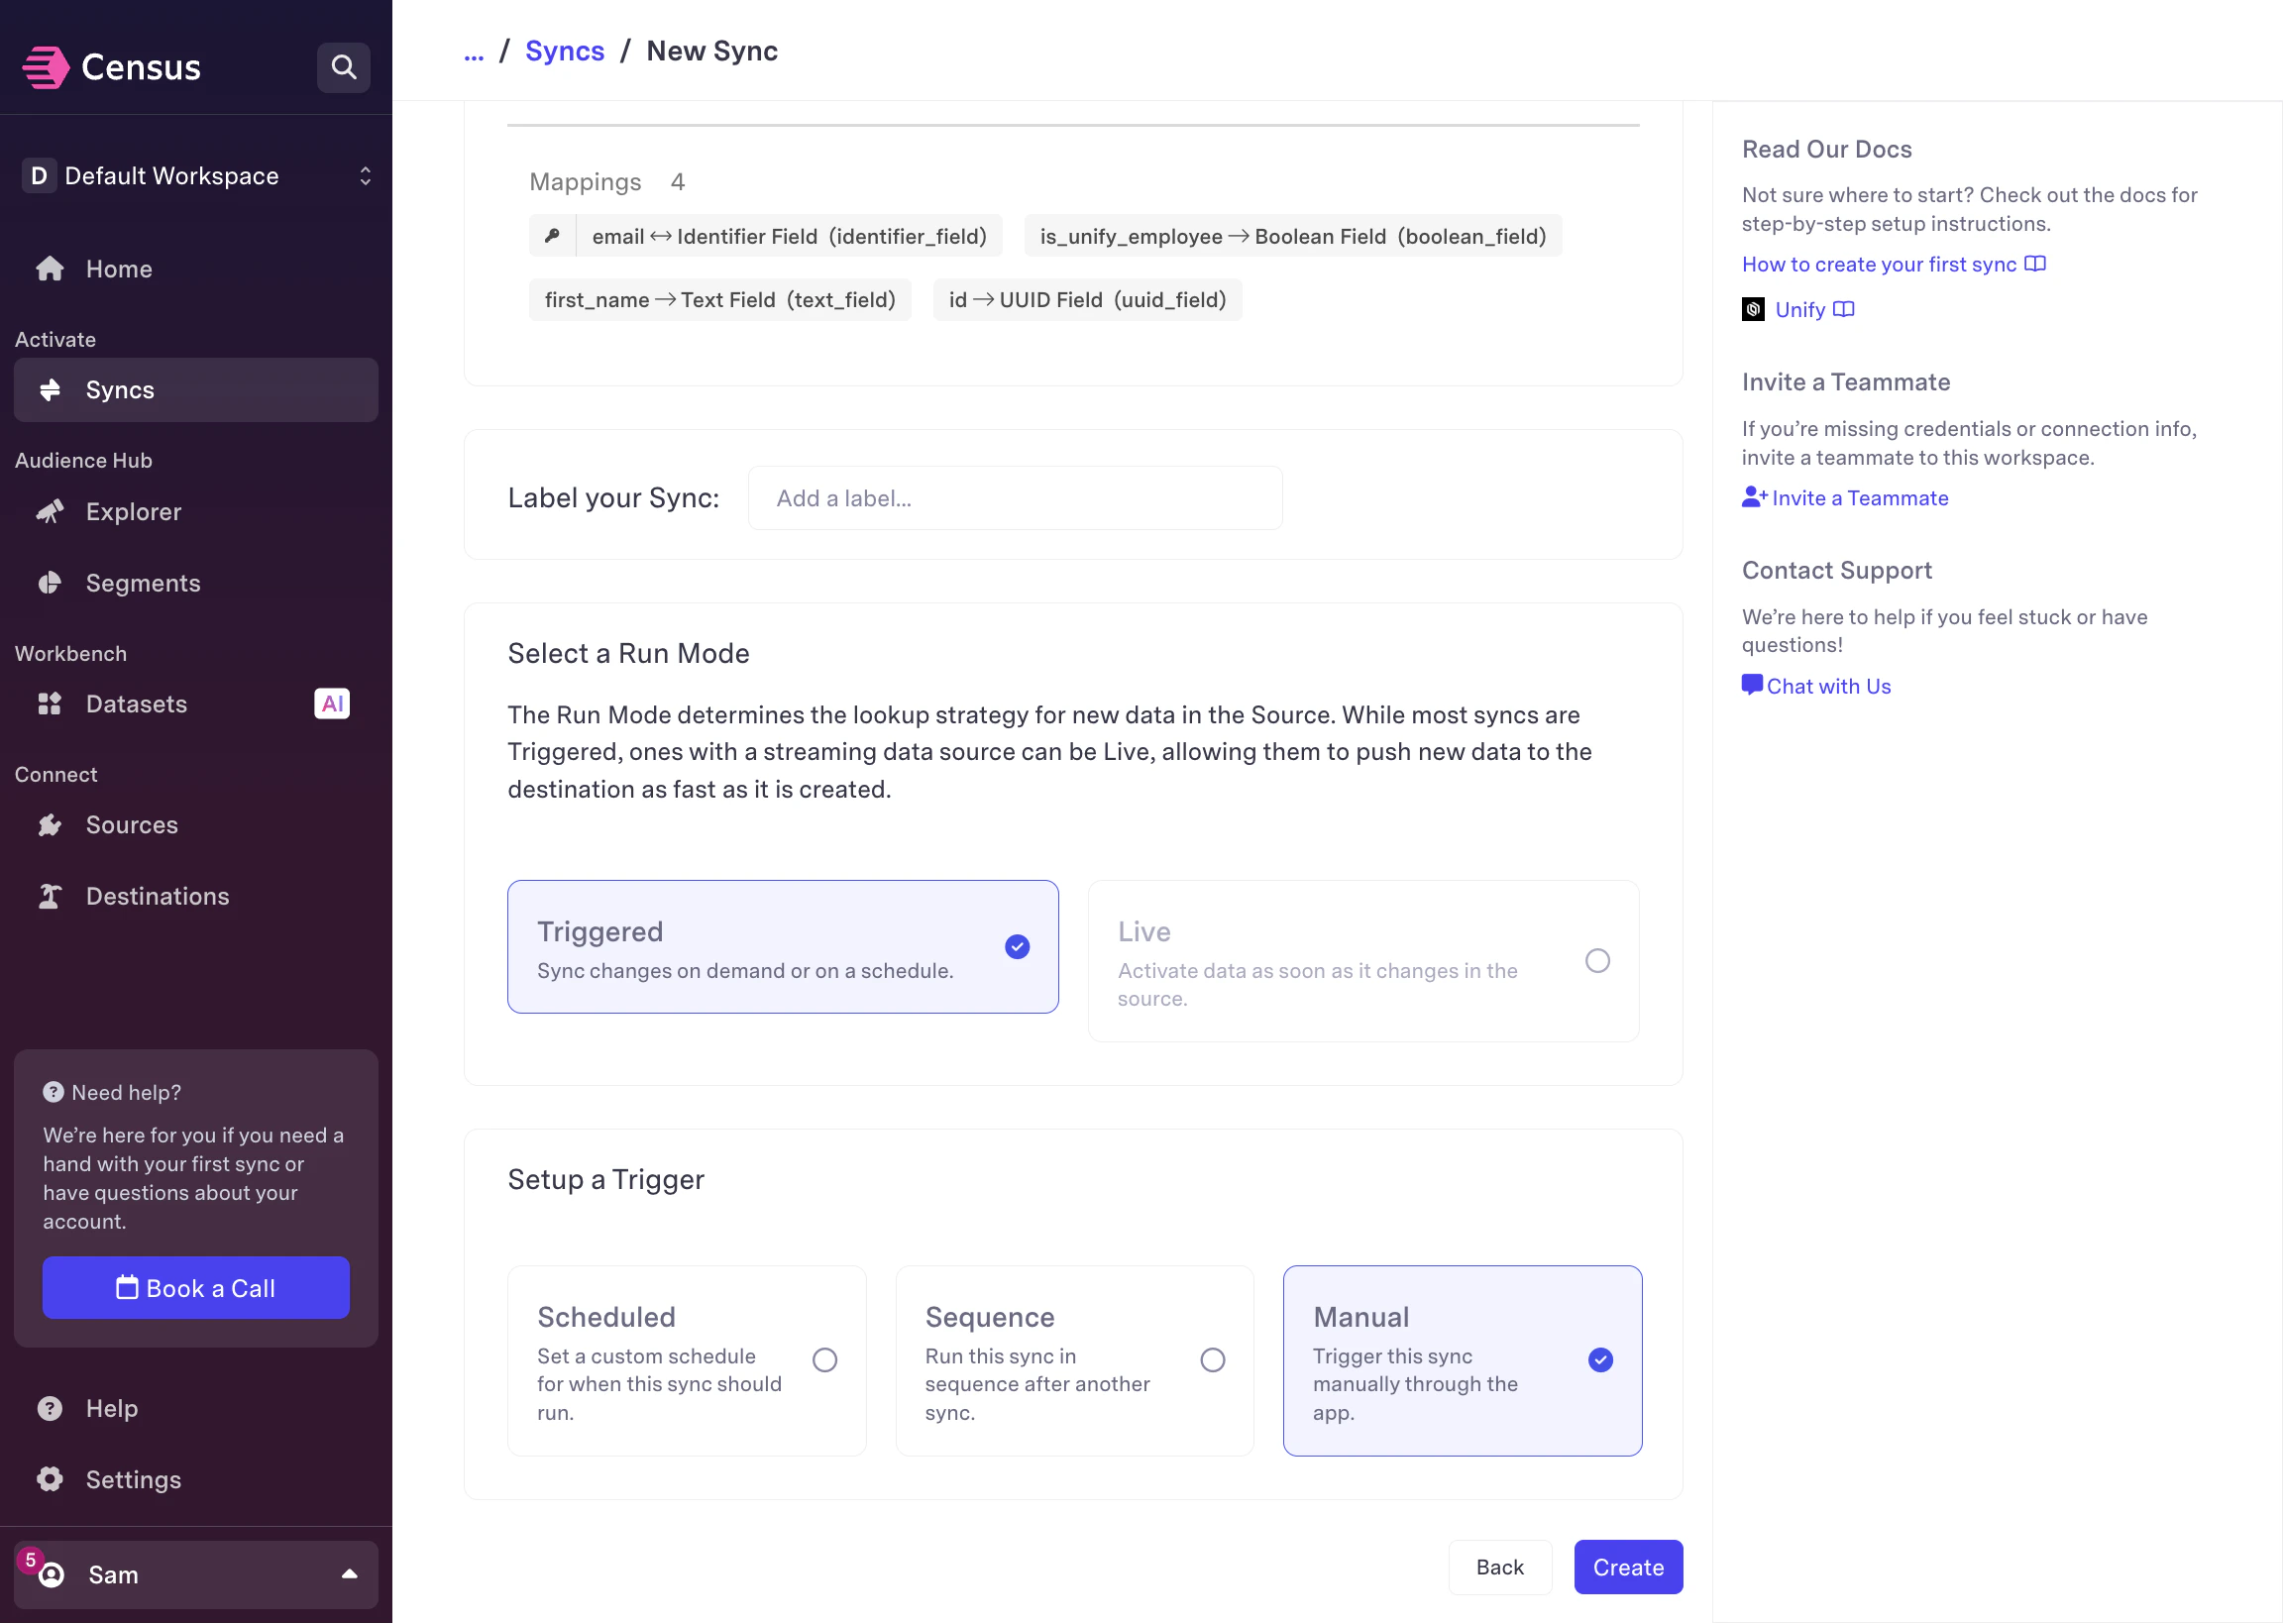Click the search magnifier icon in sidebar

343,67
